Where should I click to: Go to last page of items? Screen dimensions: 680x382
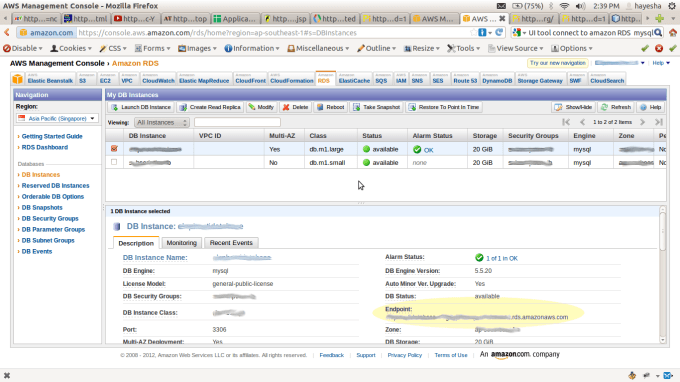659,122
